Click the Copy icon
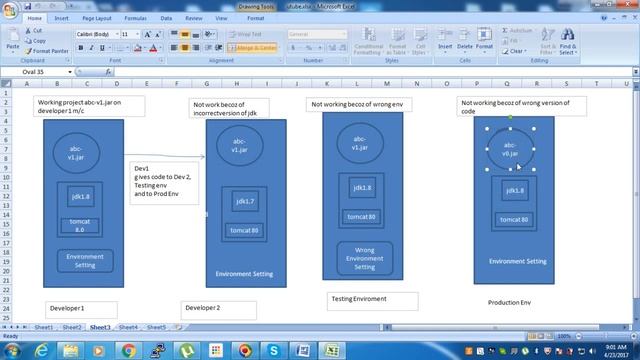This screenshot has height=360, width=640. pyautogui.click(x=28, y=41)
